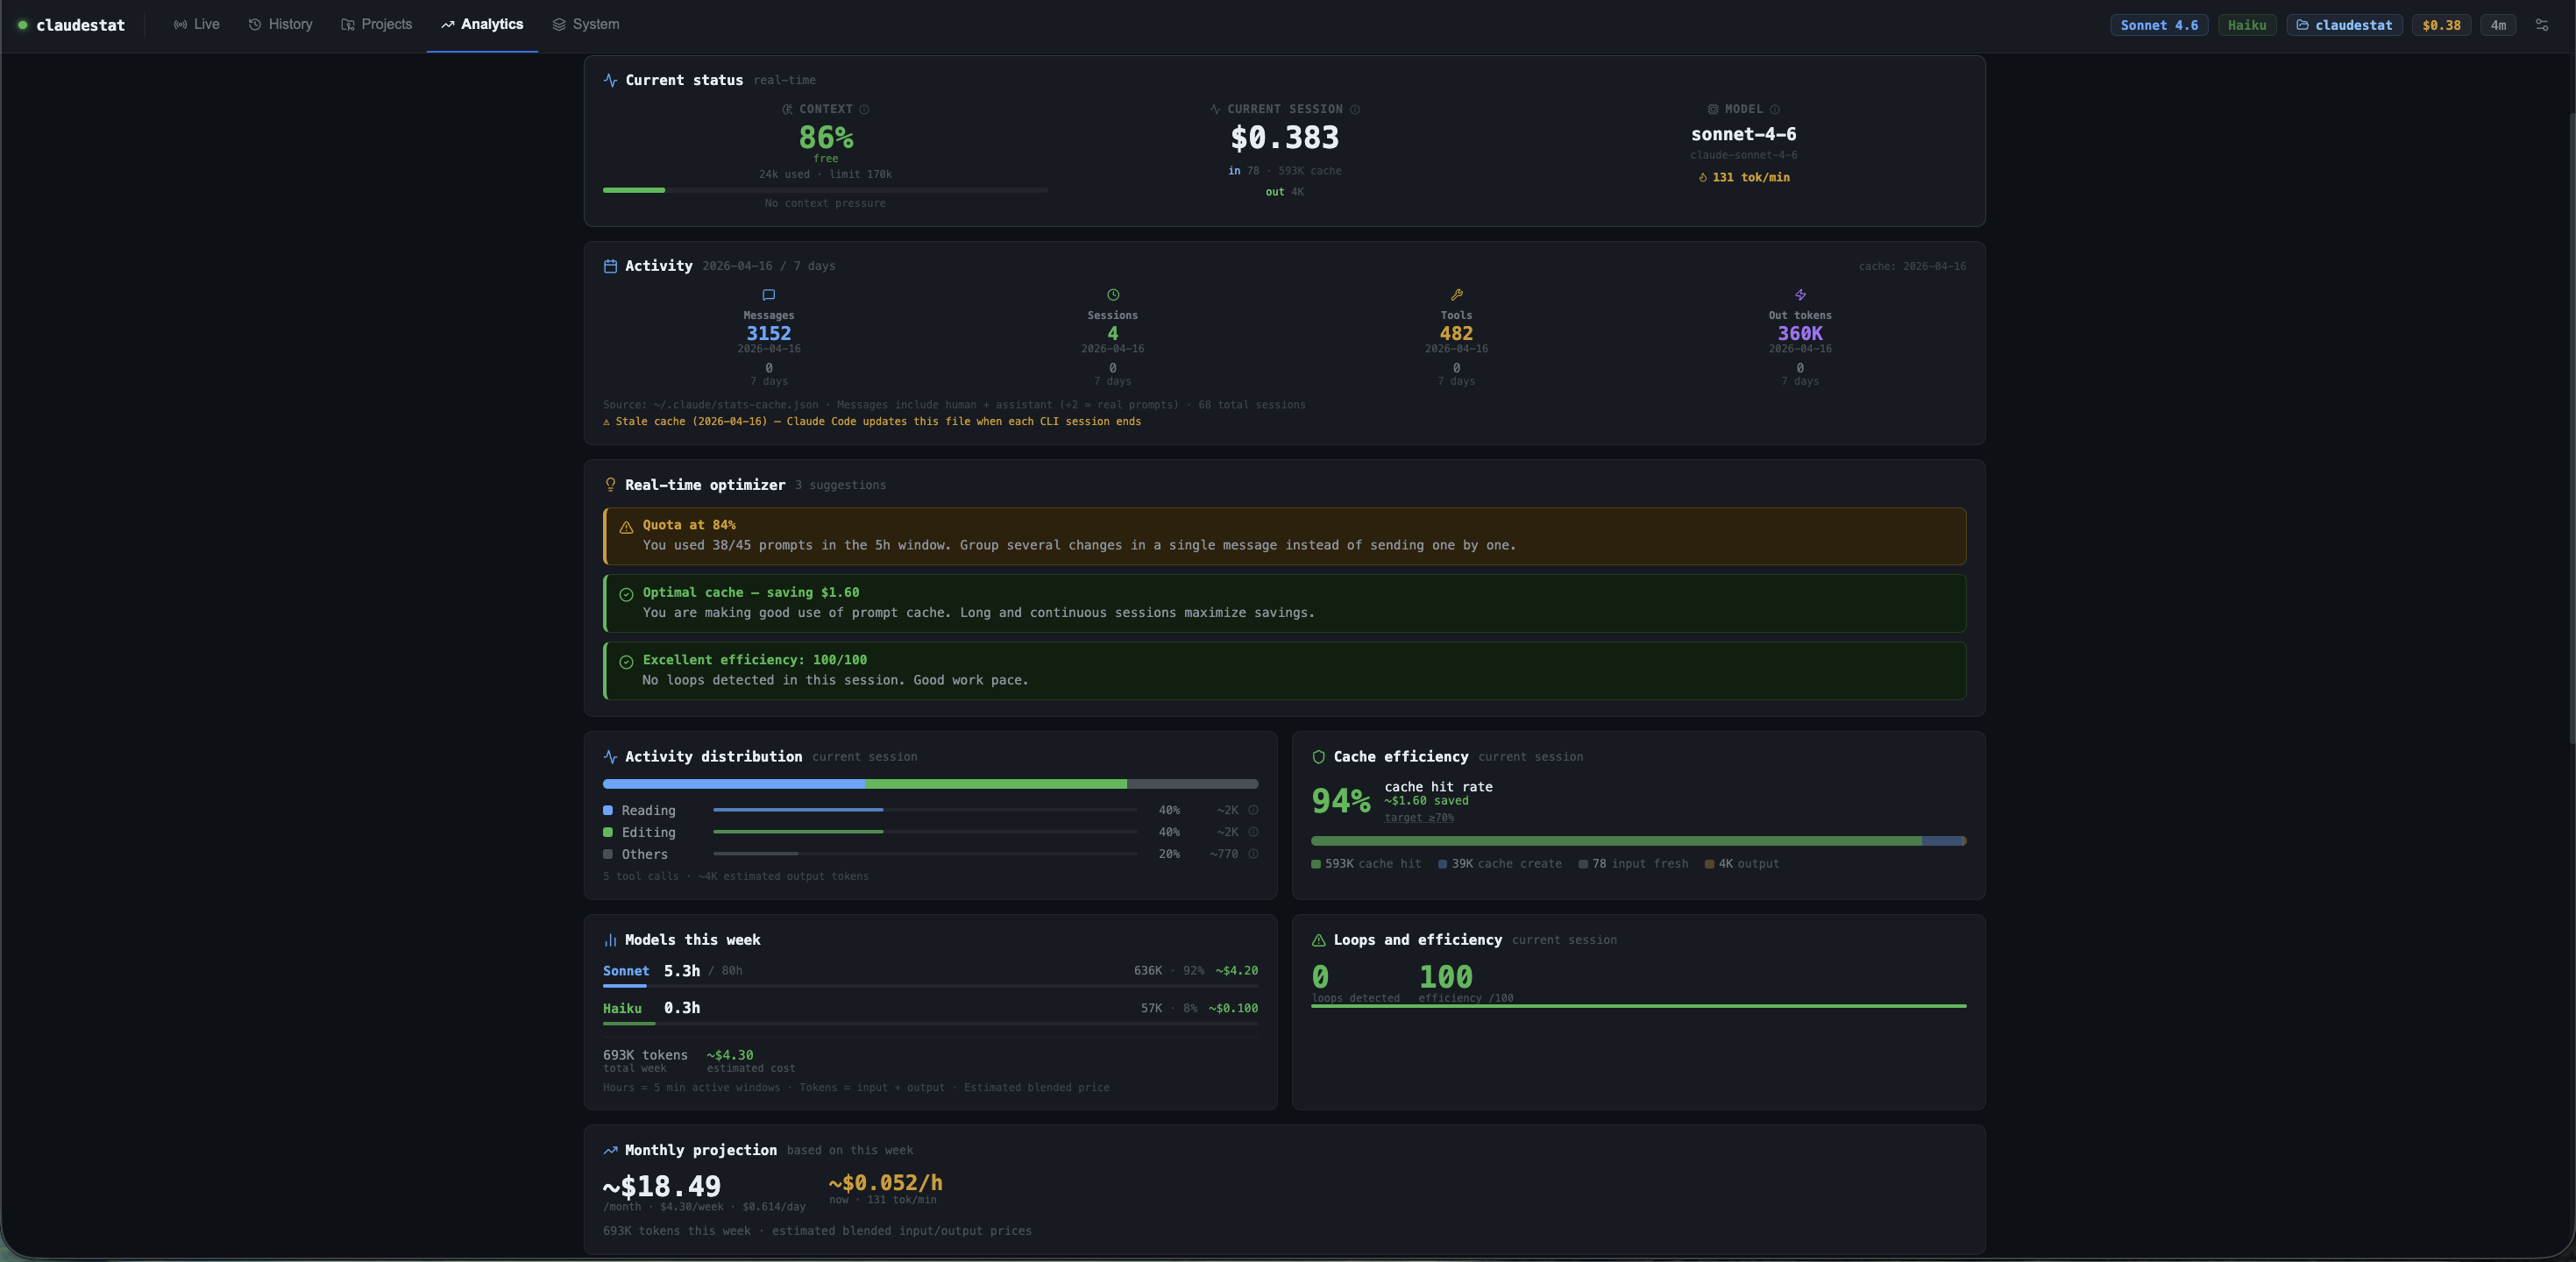The image size is (2576, 1262).
Task: Click the info icon next to MODEL
Action: click(1775, 110)
